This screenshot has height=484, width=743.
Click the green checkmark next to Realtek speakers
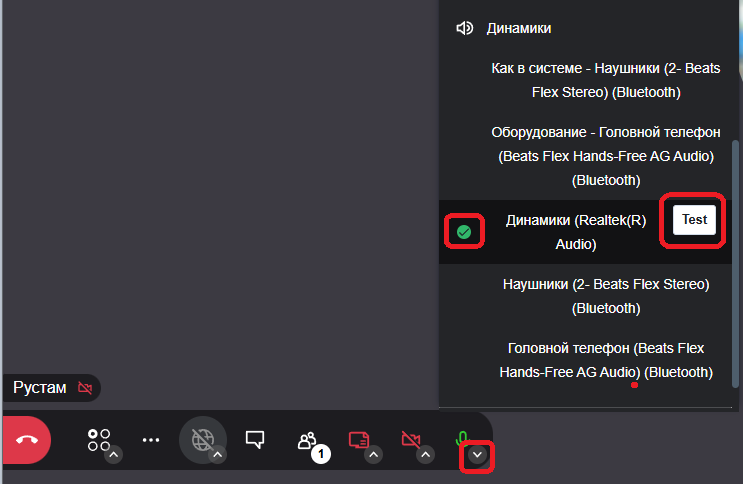(464, 232)
